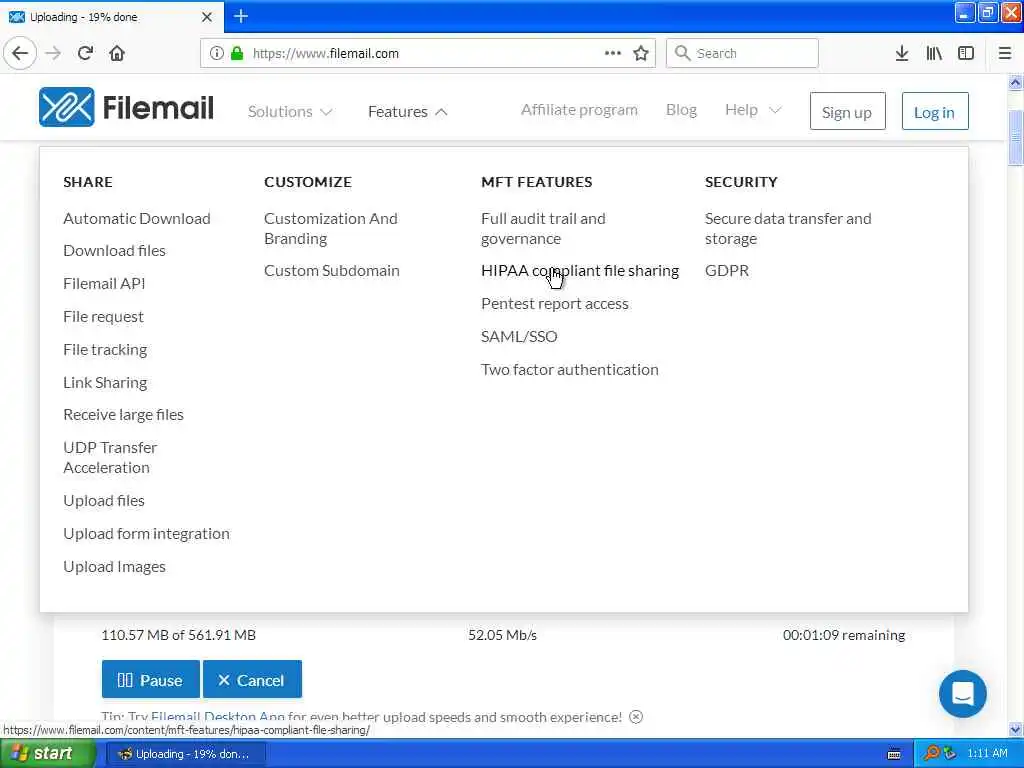This screenshot has width=1024, height=768.
Task: Open Upload form integration link
Action: point(146,534)
